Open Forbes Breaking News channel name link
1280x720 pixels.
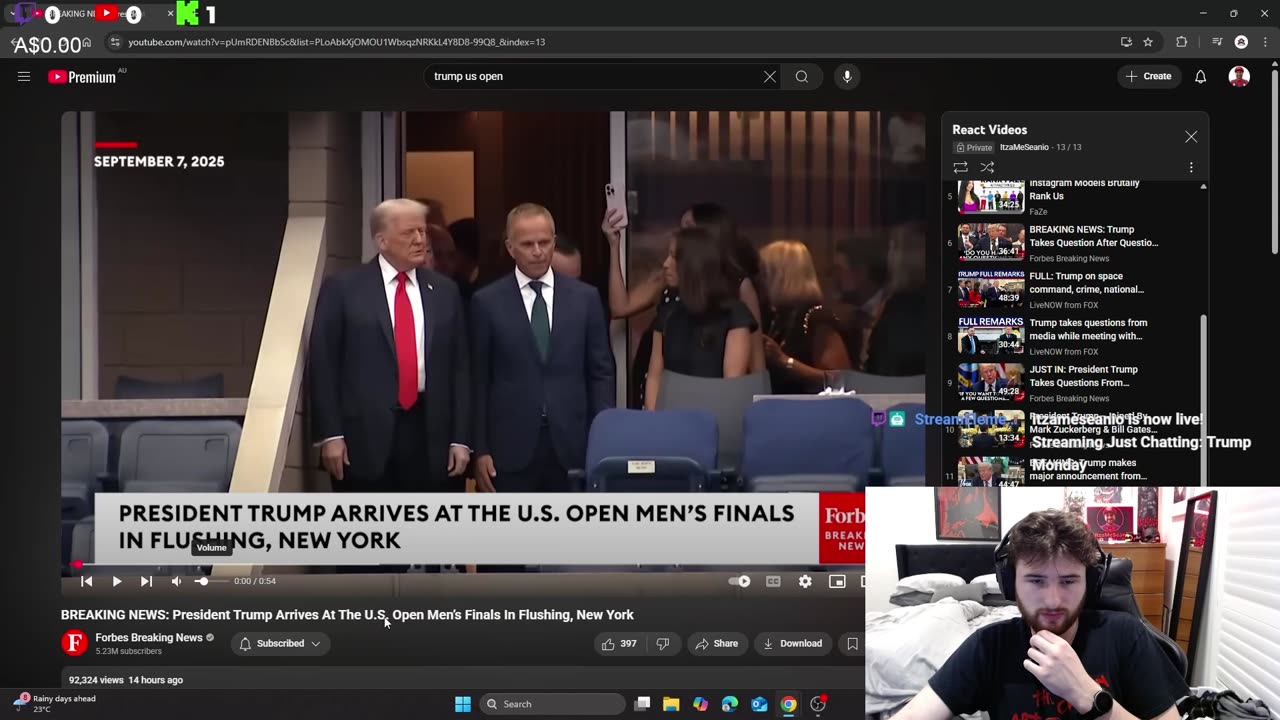click(149, 637)
